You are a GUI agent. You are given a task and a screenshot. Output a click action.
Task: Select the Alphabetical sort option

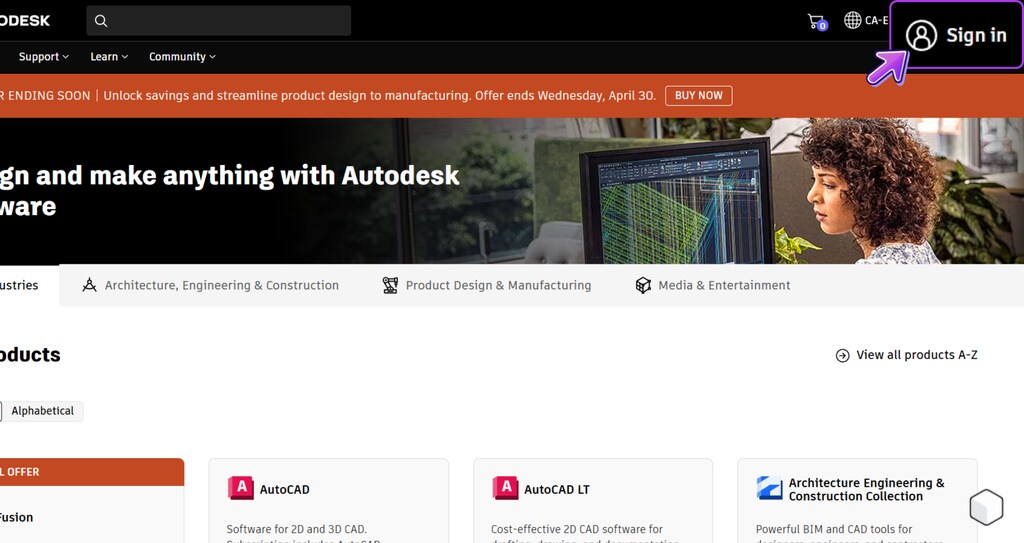[x=42, y=411]
